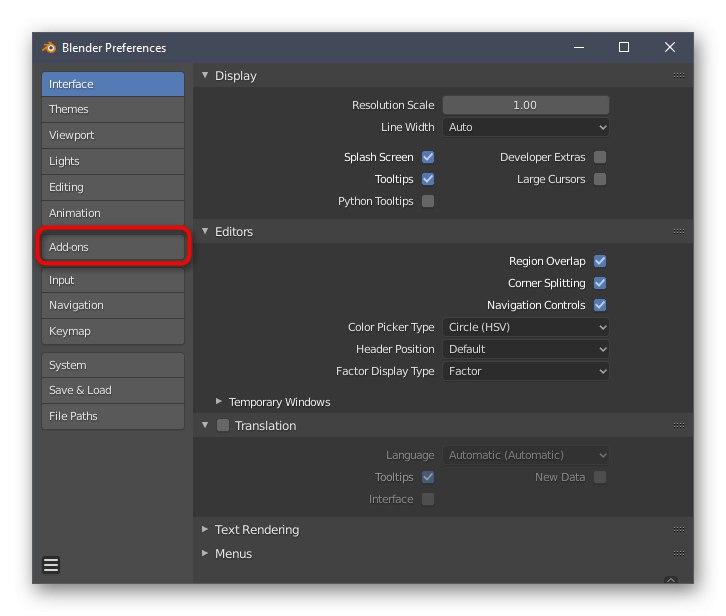The height and width of the screenshot is (616, 726).
Task: Open the File Paths section
Action: (x=112, y=416)
